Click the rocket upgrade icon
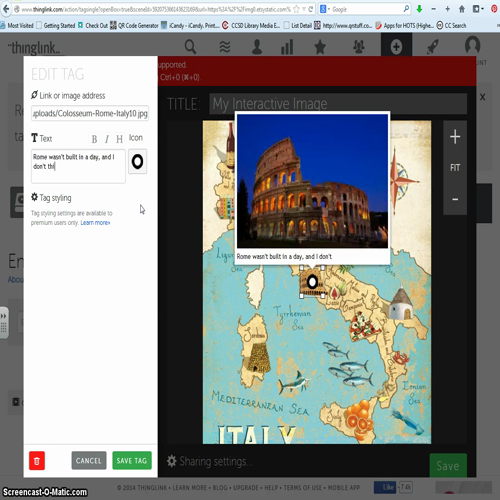Viewport: 500px width, 500px height. tap(432, 47)
